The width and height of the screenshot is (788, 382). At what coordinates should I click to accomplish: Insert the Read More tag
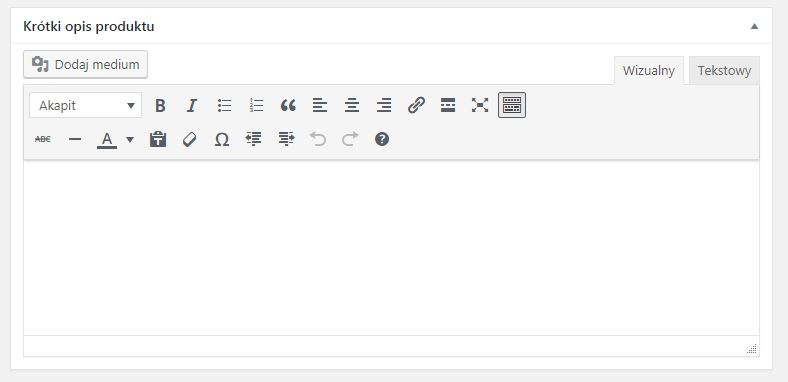[x=448, y=105]
